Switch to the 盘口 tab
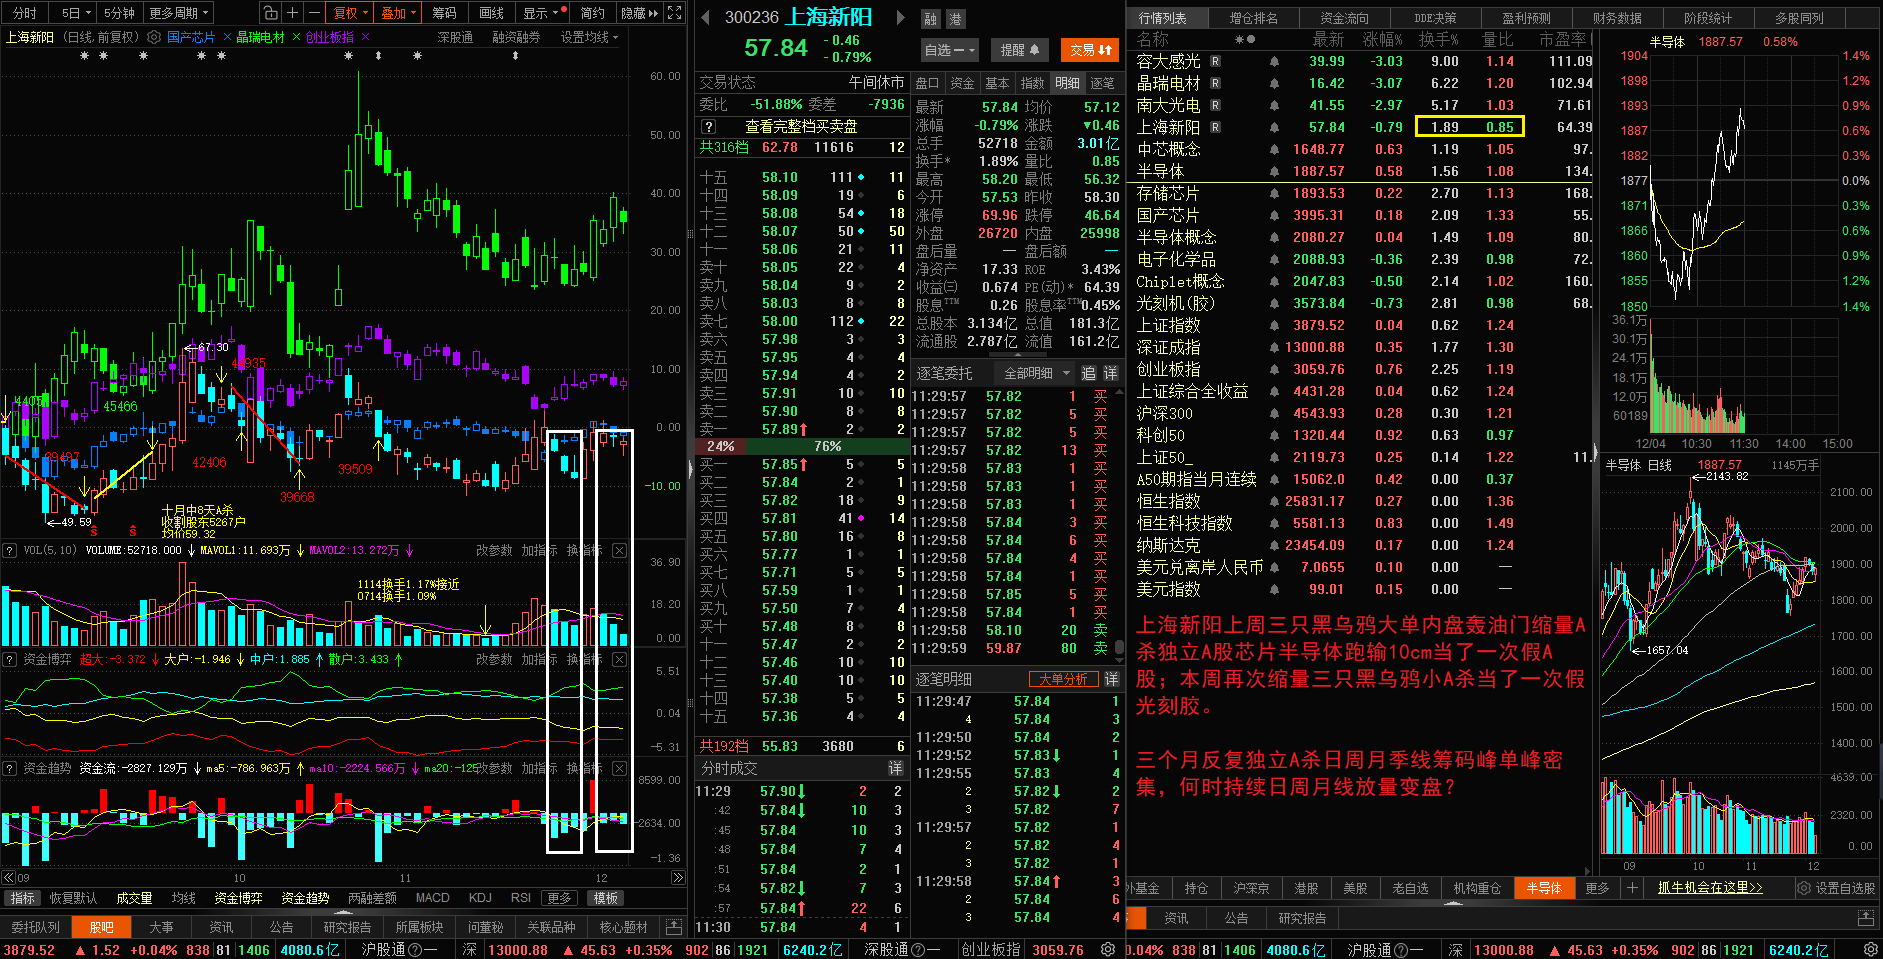 927,83
